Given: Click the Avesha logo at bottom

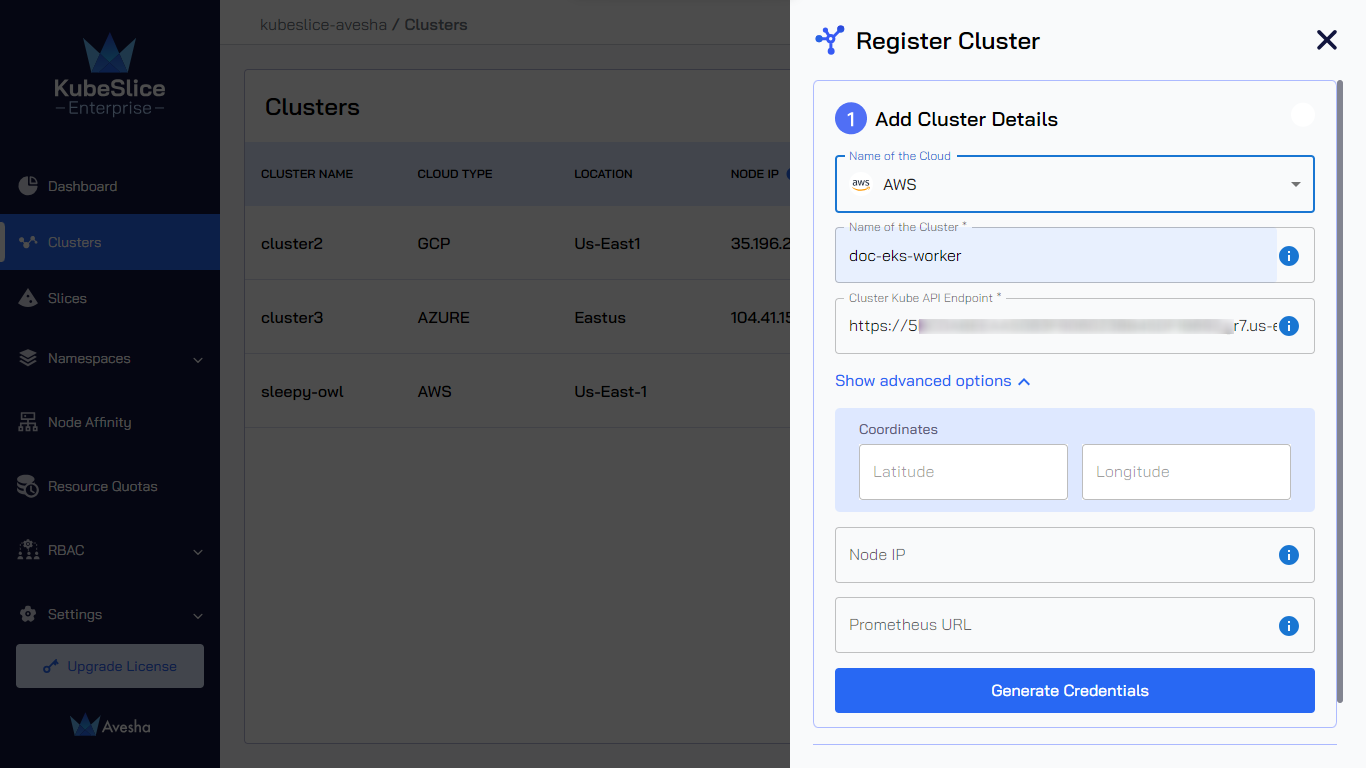Looking at the screenshot, I should pyautogui.click(x=110, y=726).
